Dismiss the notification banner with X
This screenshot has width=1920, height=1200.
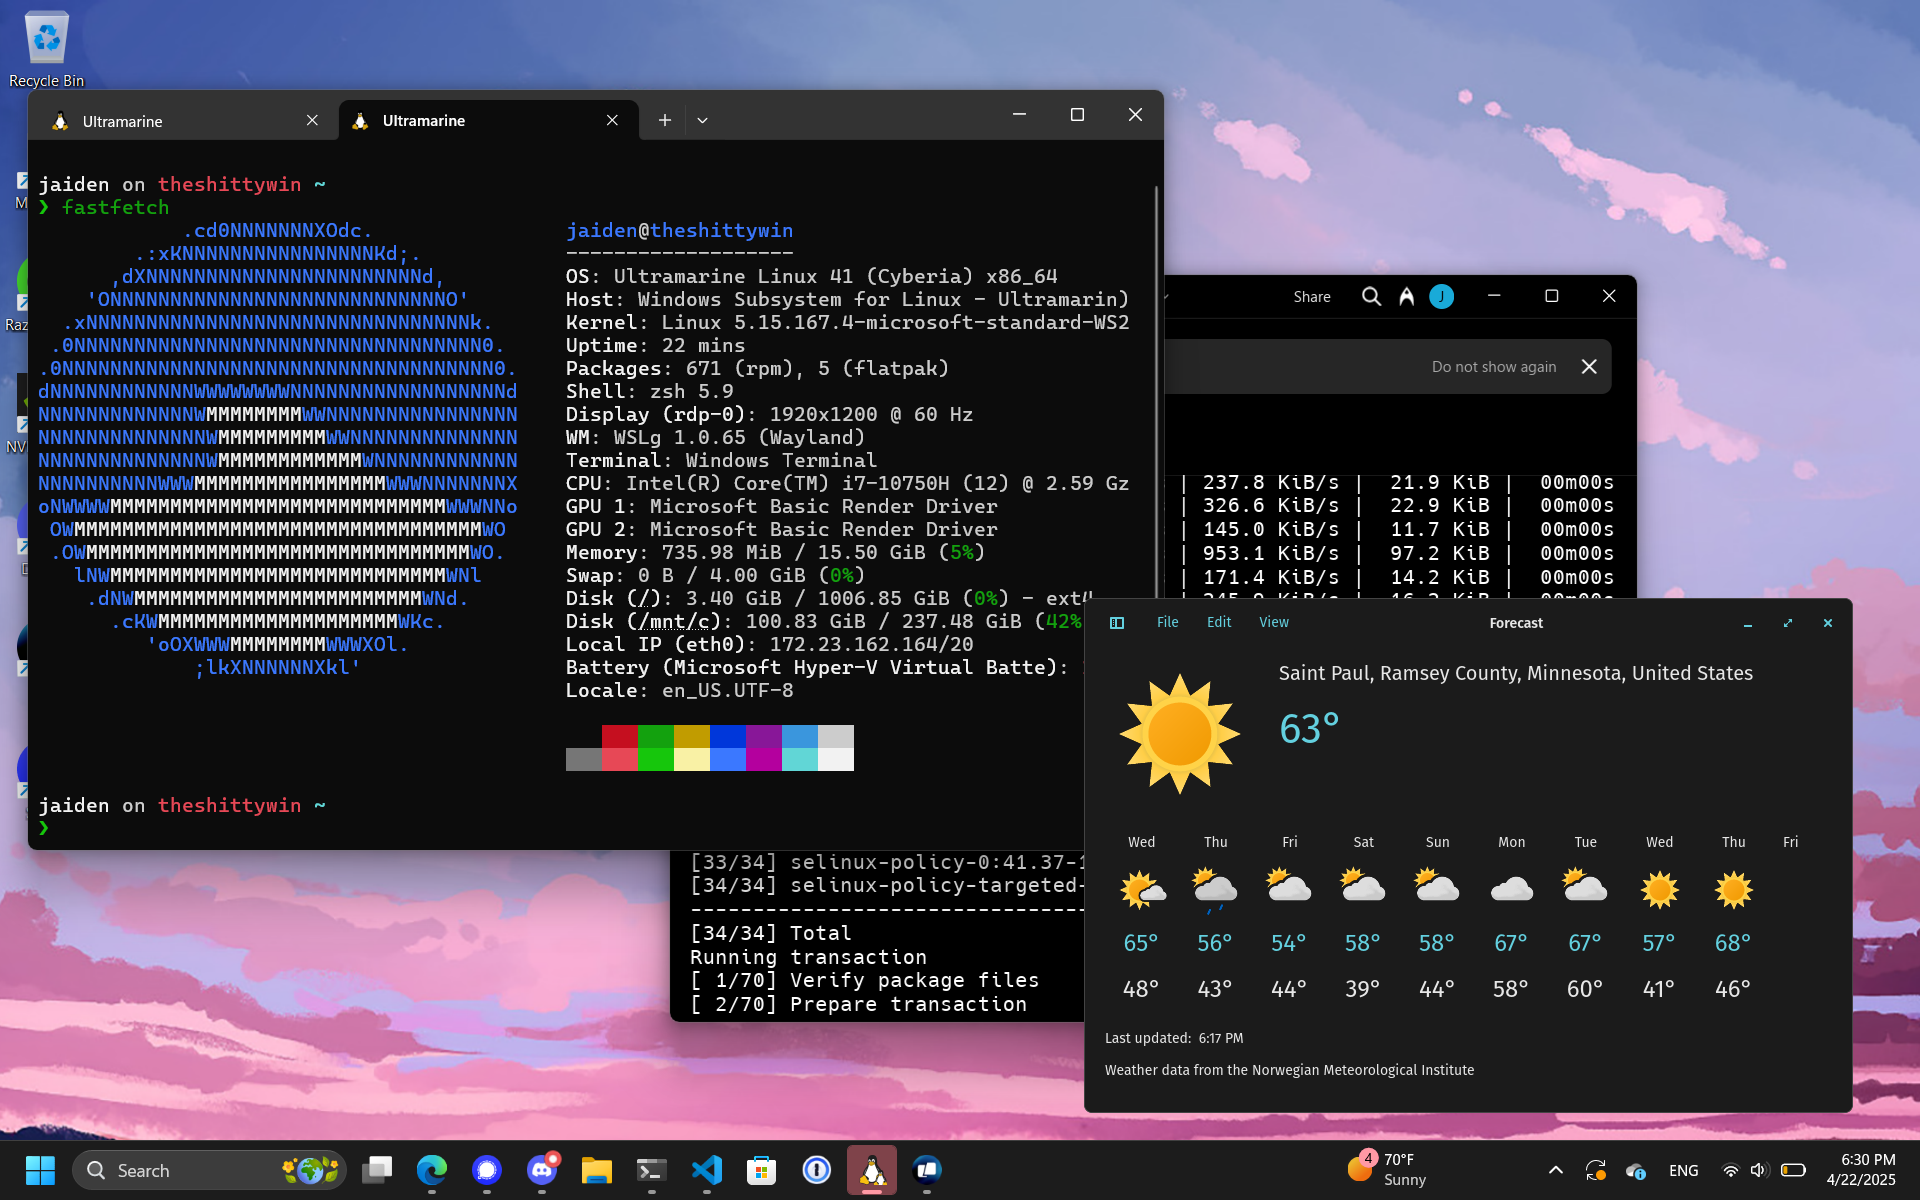[x=1589, y=367]
